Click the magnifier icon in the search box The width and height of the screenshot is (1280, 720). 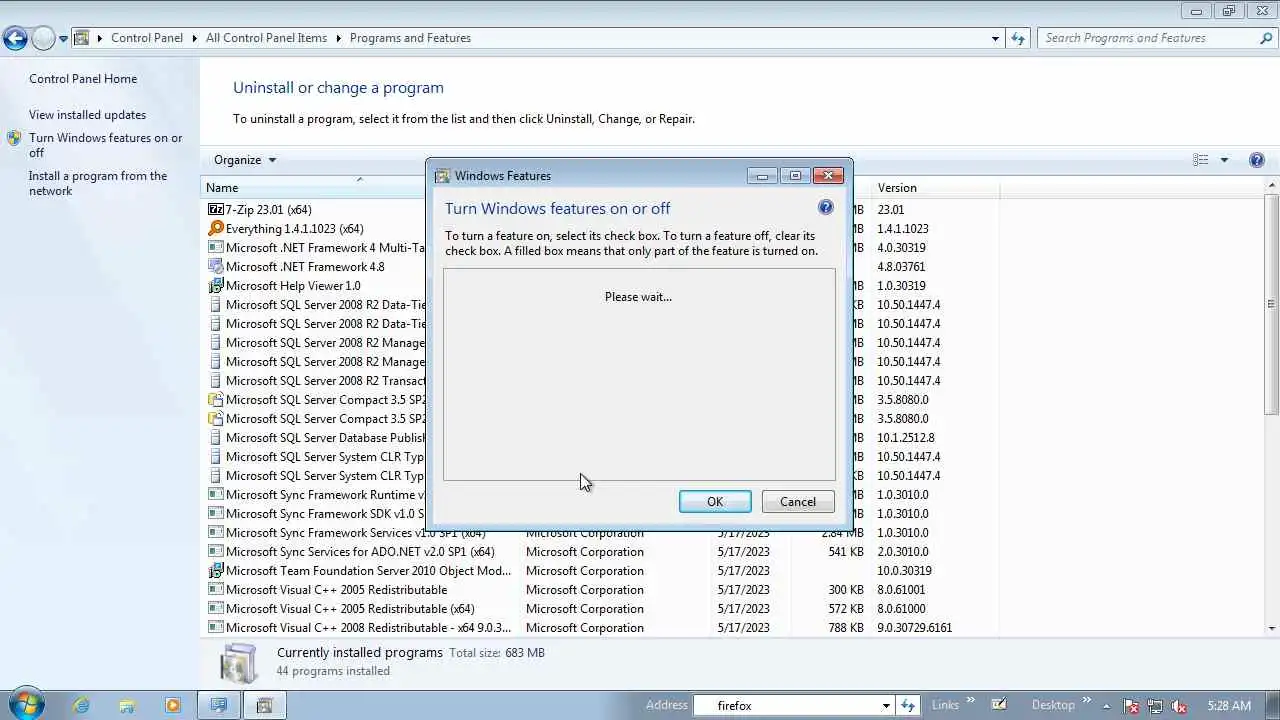pos(1266,38)
